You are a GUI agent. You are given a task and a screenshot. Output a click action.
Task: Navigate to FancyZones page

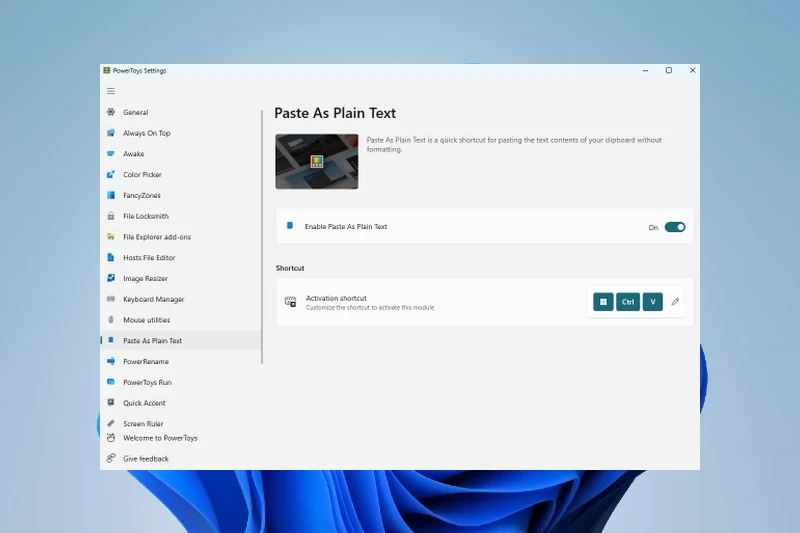(x=181, y=195)
